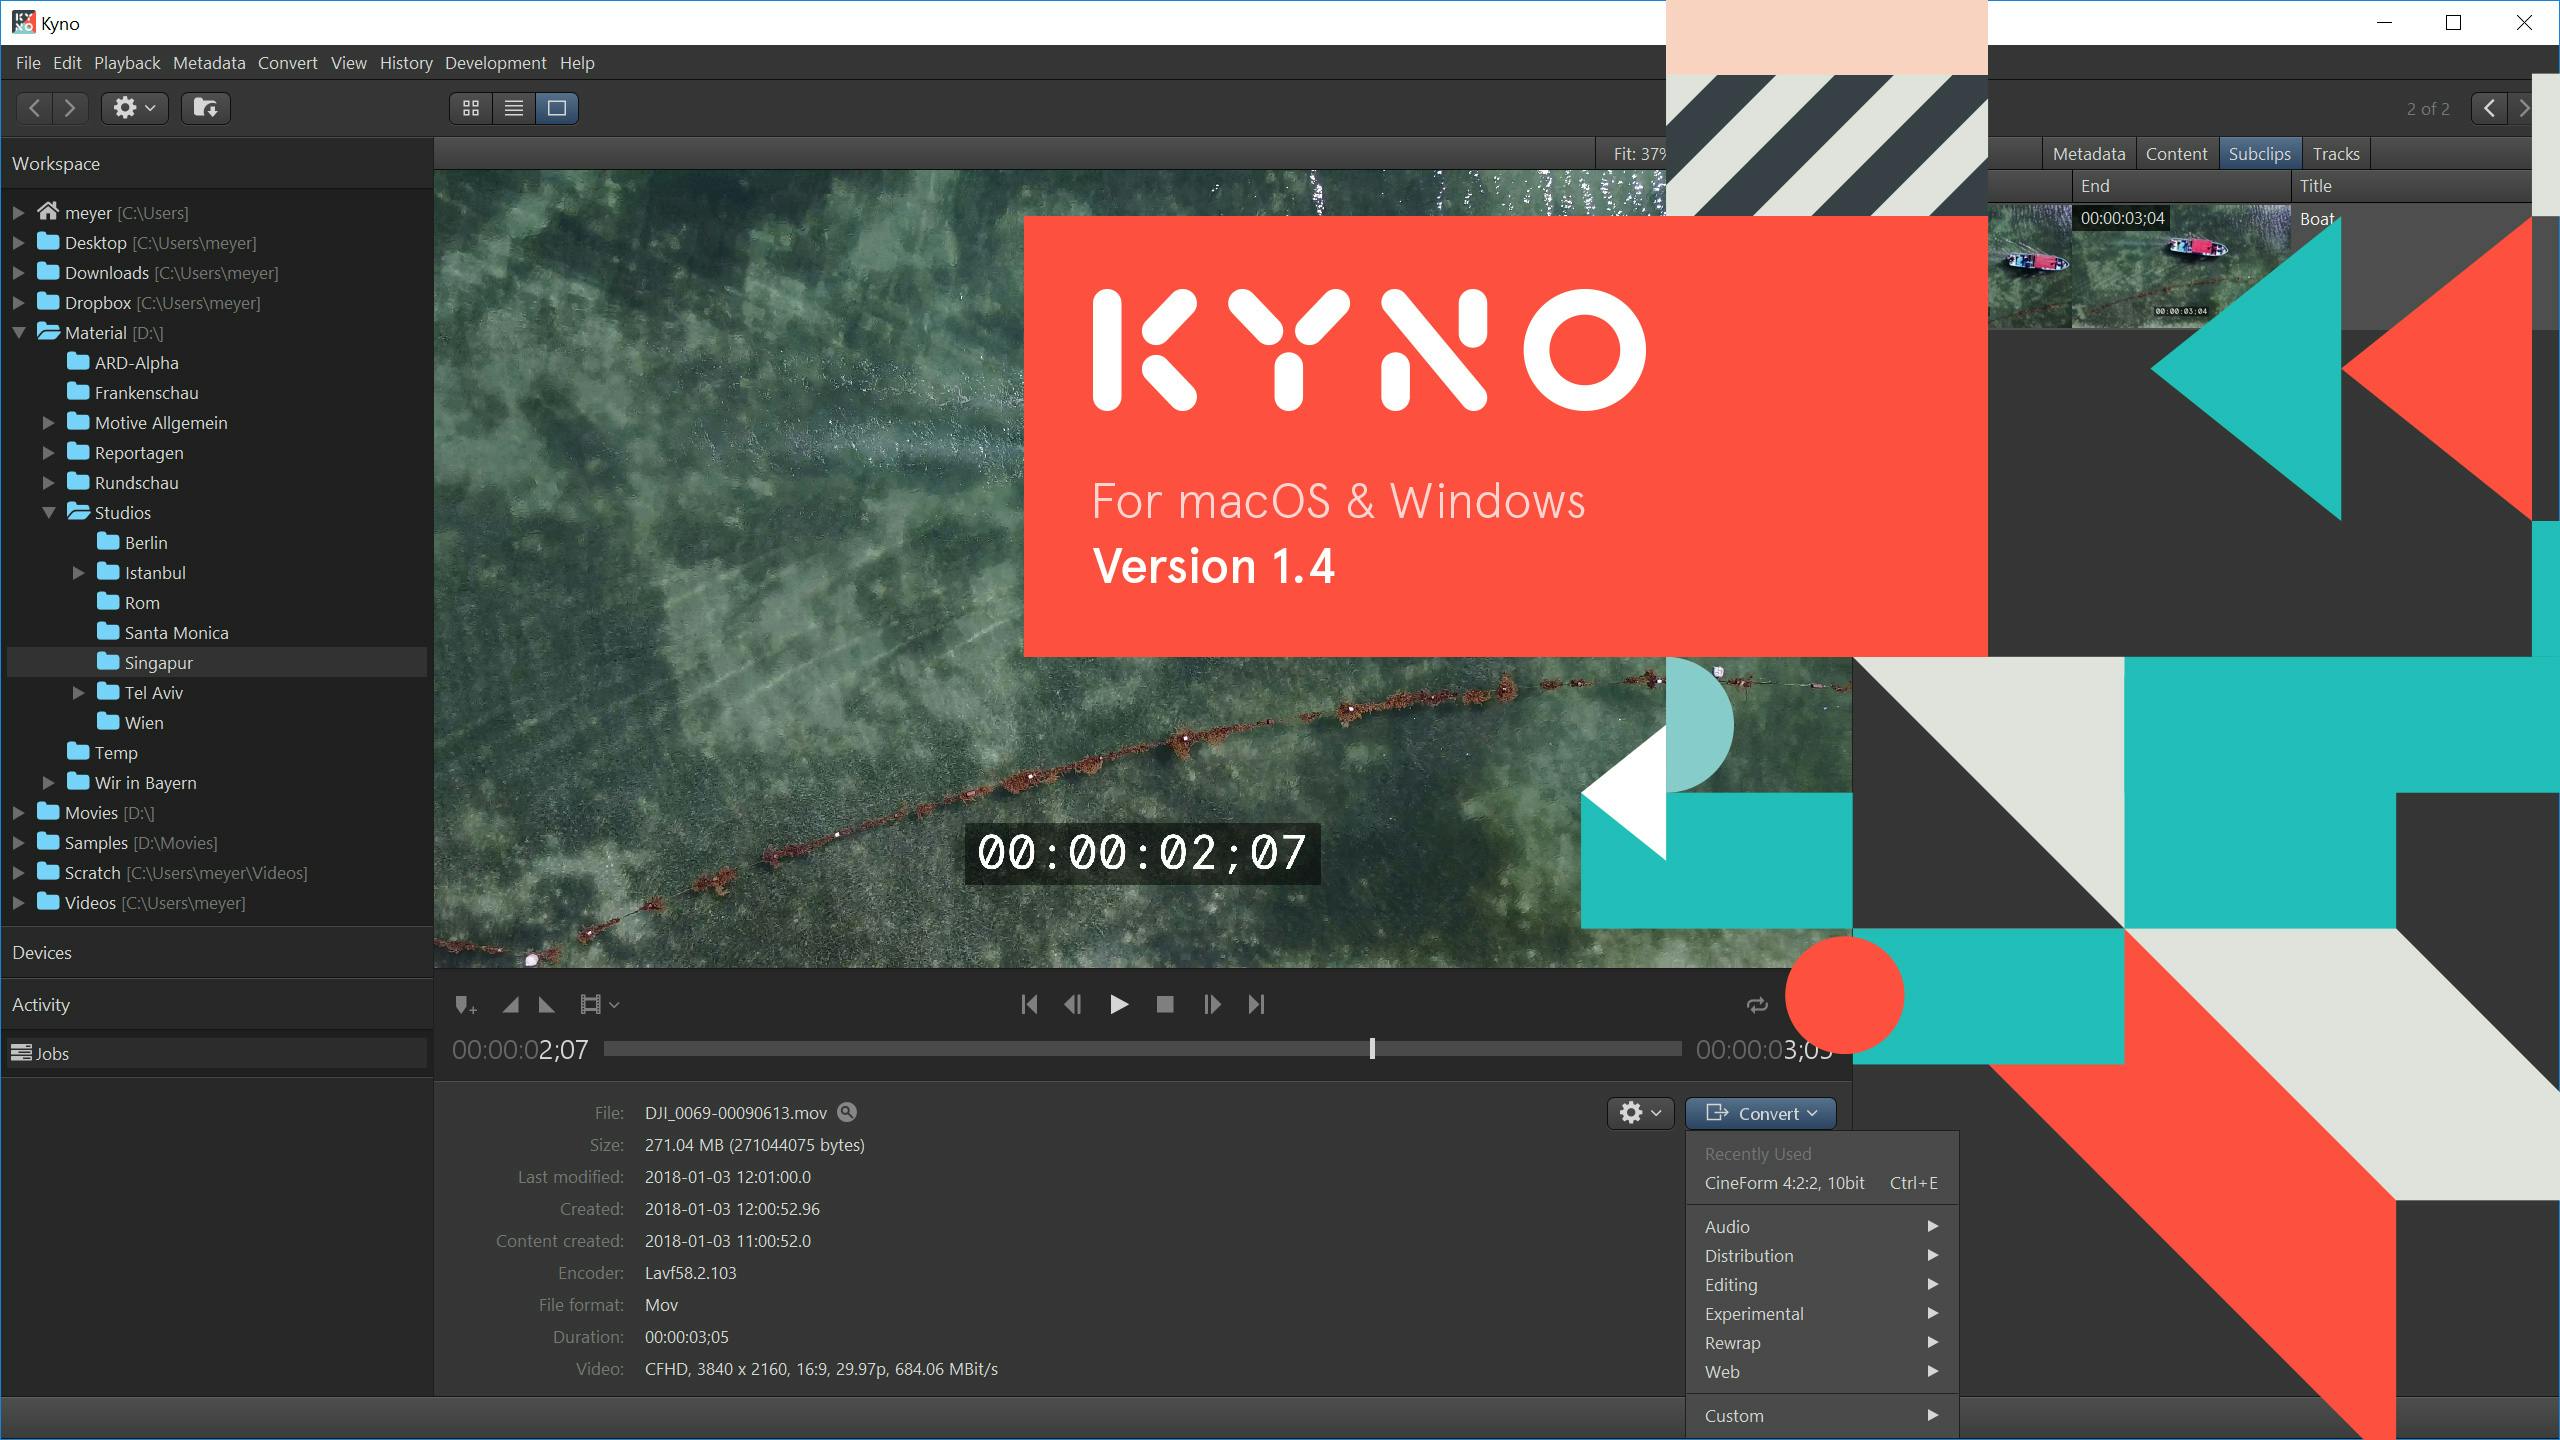Expand the meyer home folder
2560x1440 pixels.
point(19,213)
